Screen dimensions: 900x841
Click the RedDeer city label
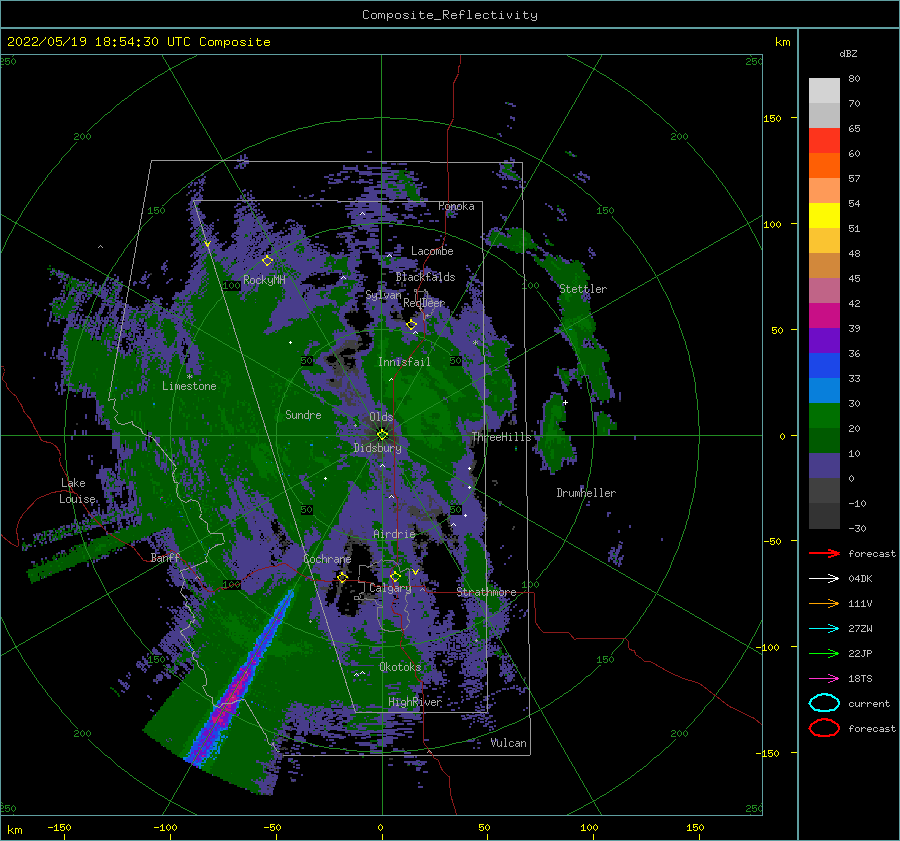[x=424, y=303]
